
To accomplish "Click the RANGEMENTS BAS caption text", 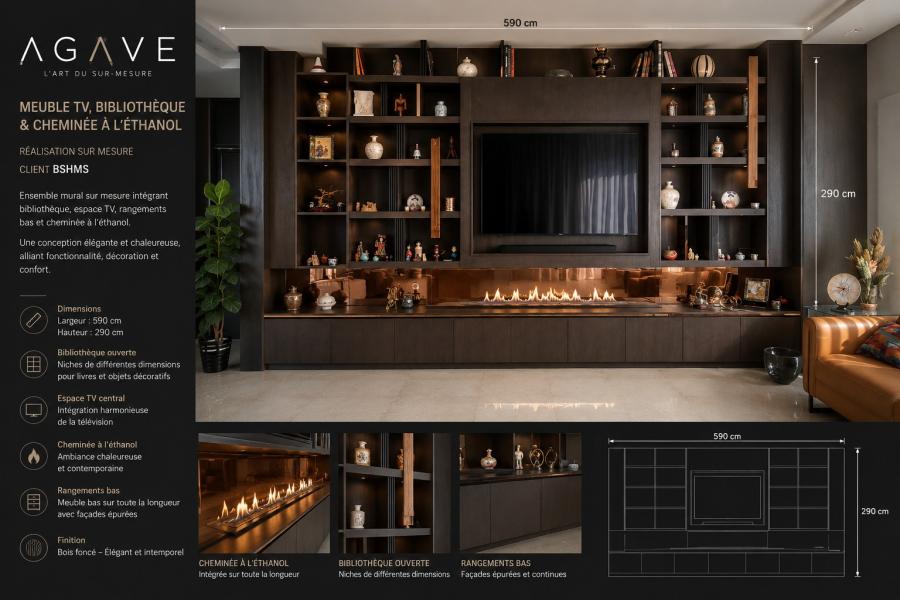I will (495, 563).
